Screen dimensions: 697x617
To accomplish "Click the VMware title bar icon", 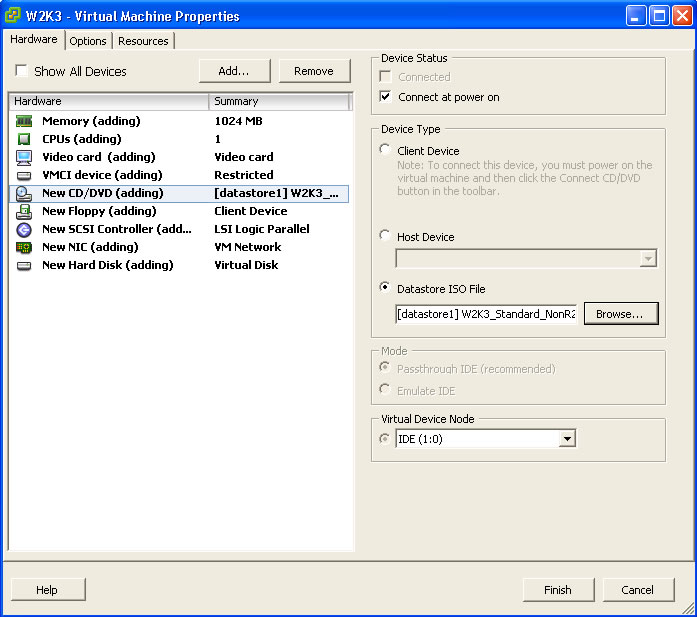I will tap(12, 15).
